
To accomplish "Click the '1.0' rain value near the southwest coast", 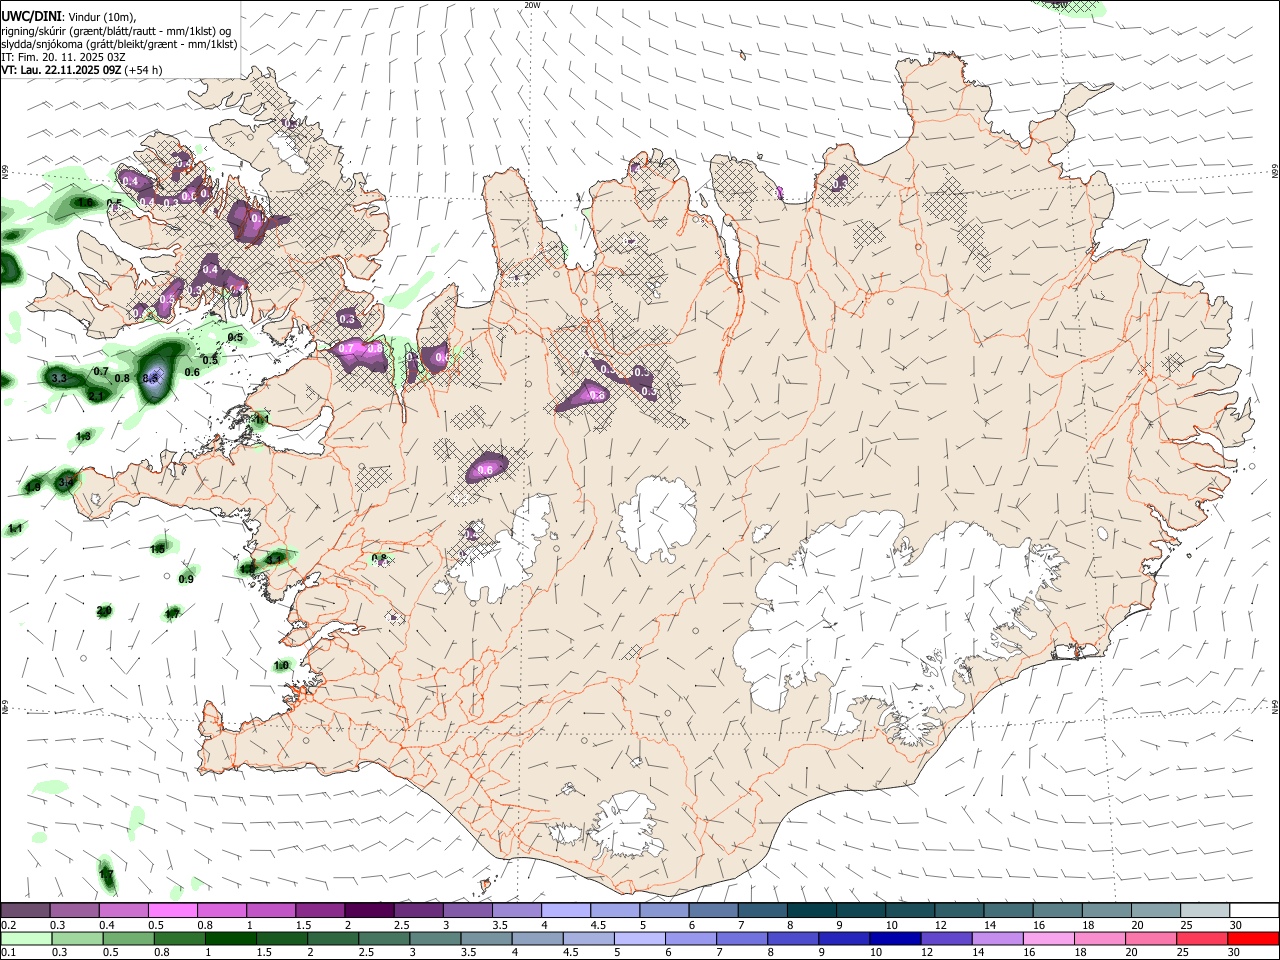I will click(x=281, y=665).
